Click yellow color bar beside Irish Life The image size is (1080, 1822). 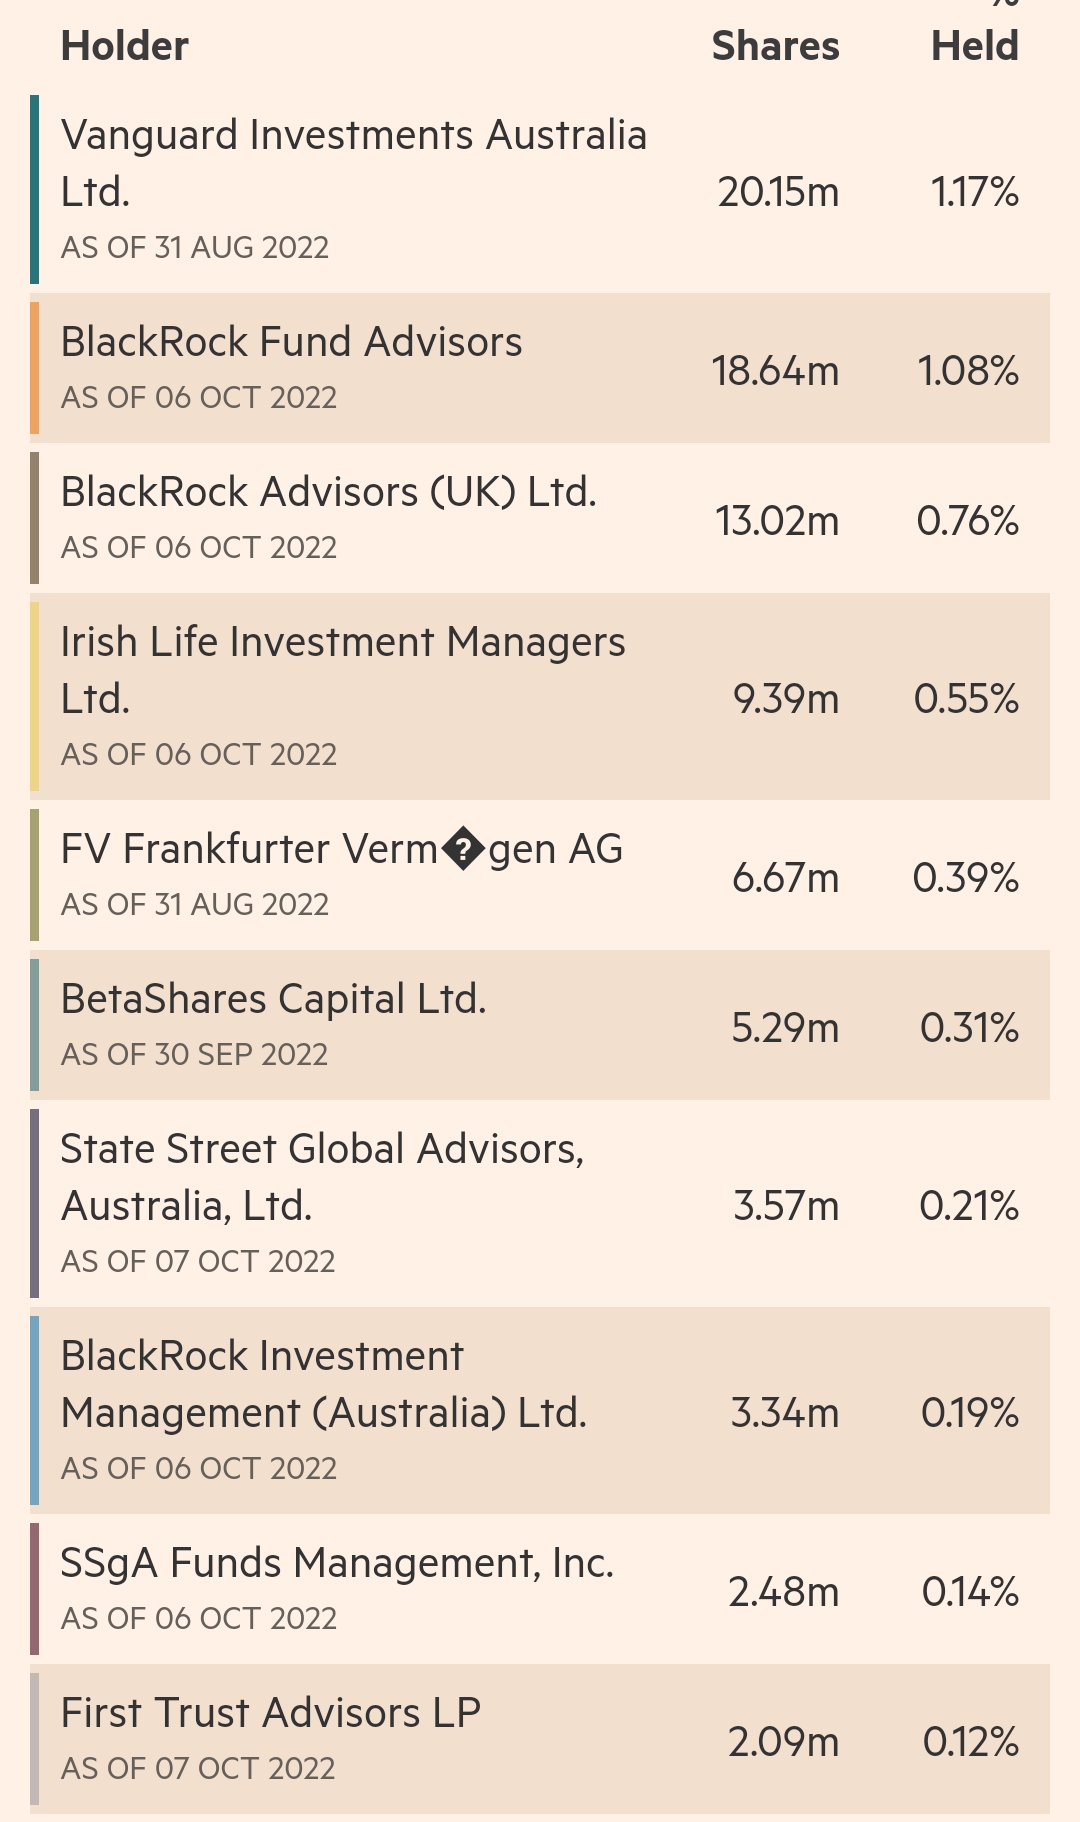coord(35,696)
